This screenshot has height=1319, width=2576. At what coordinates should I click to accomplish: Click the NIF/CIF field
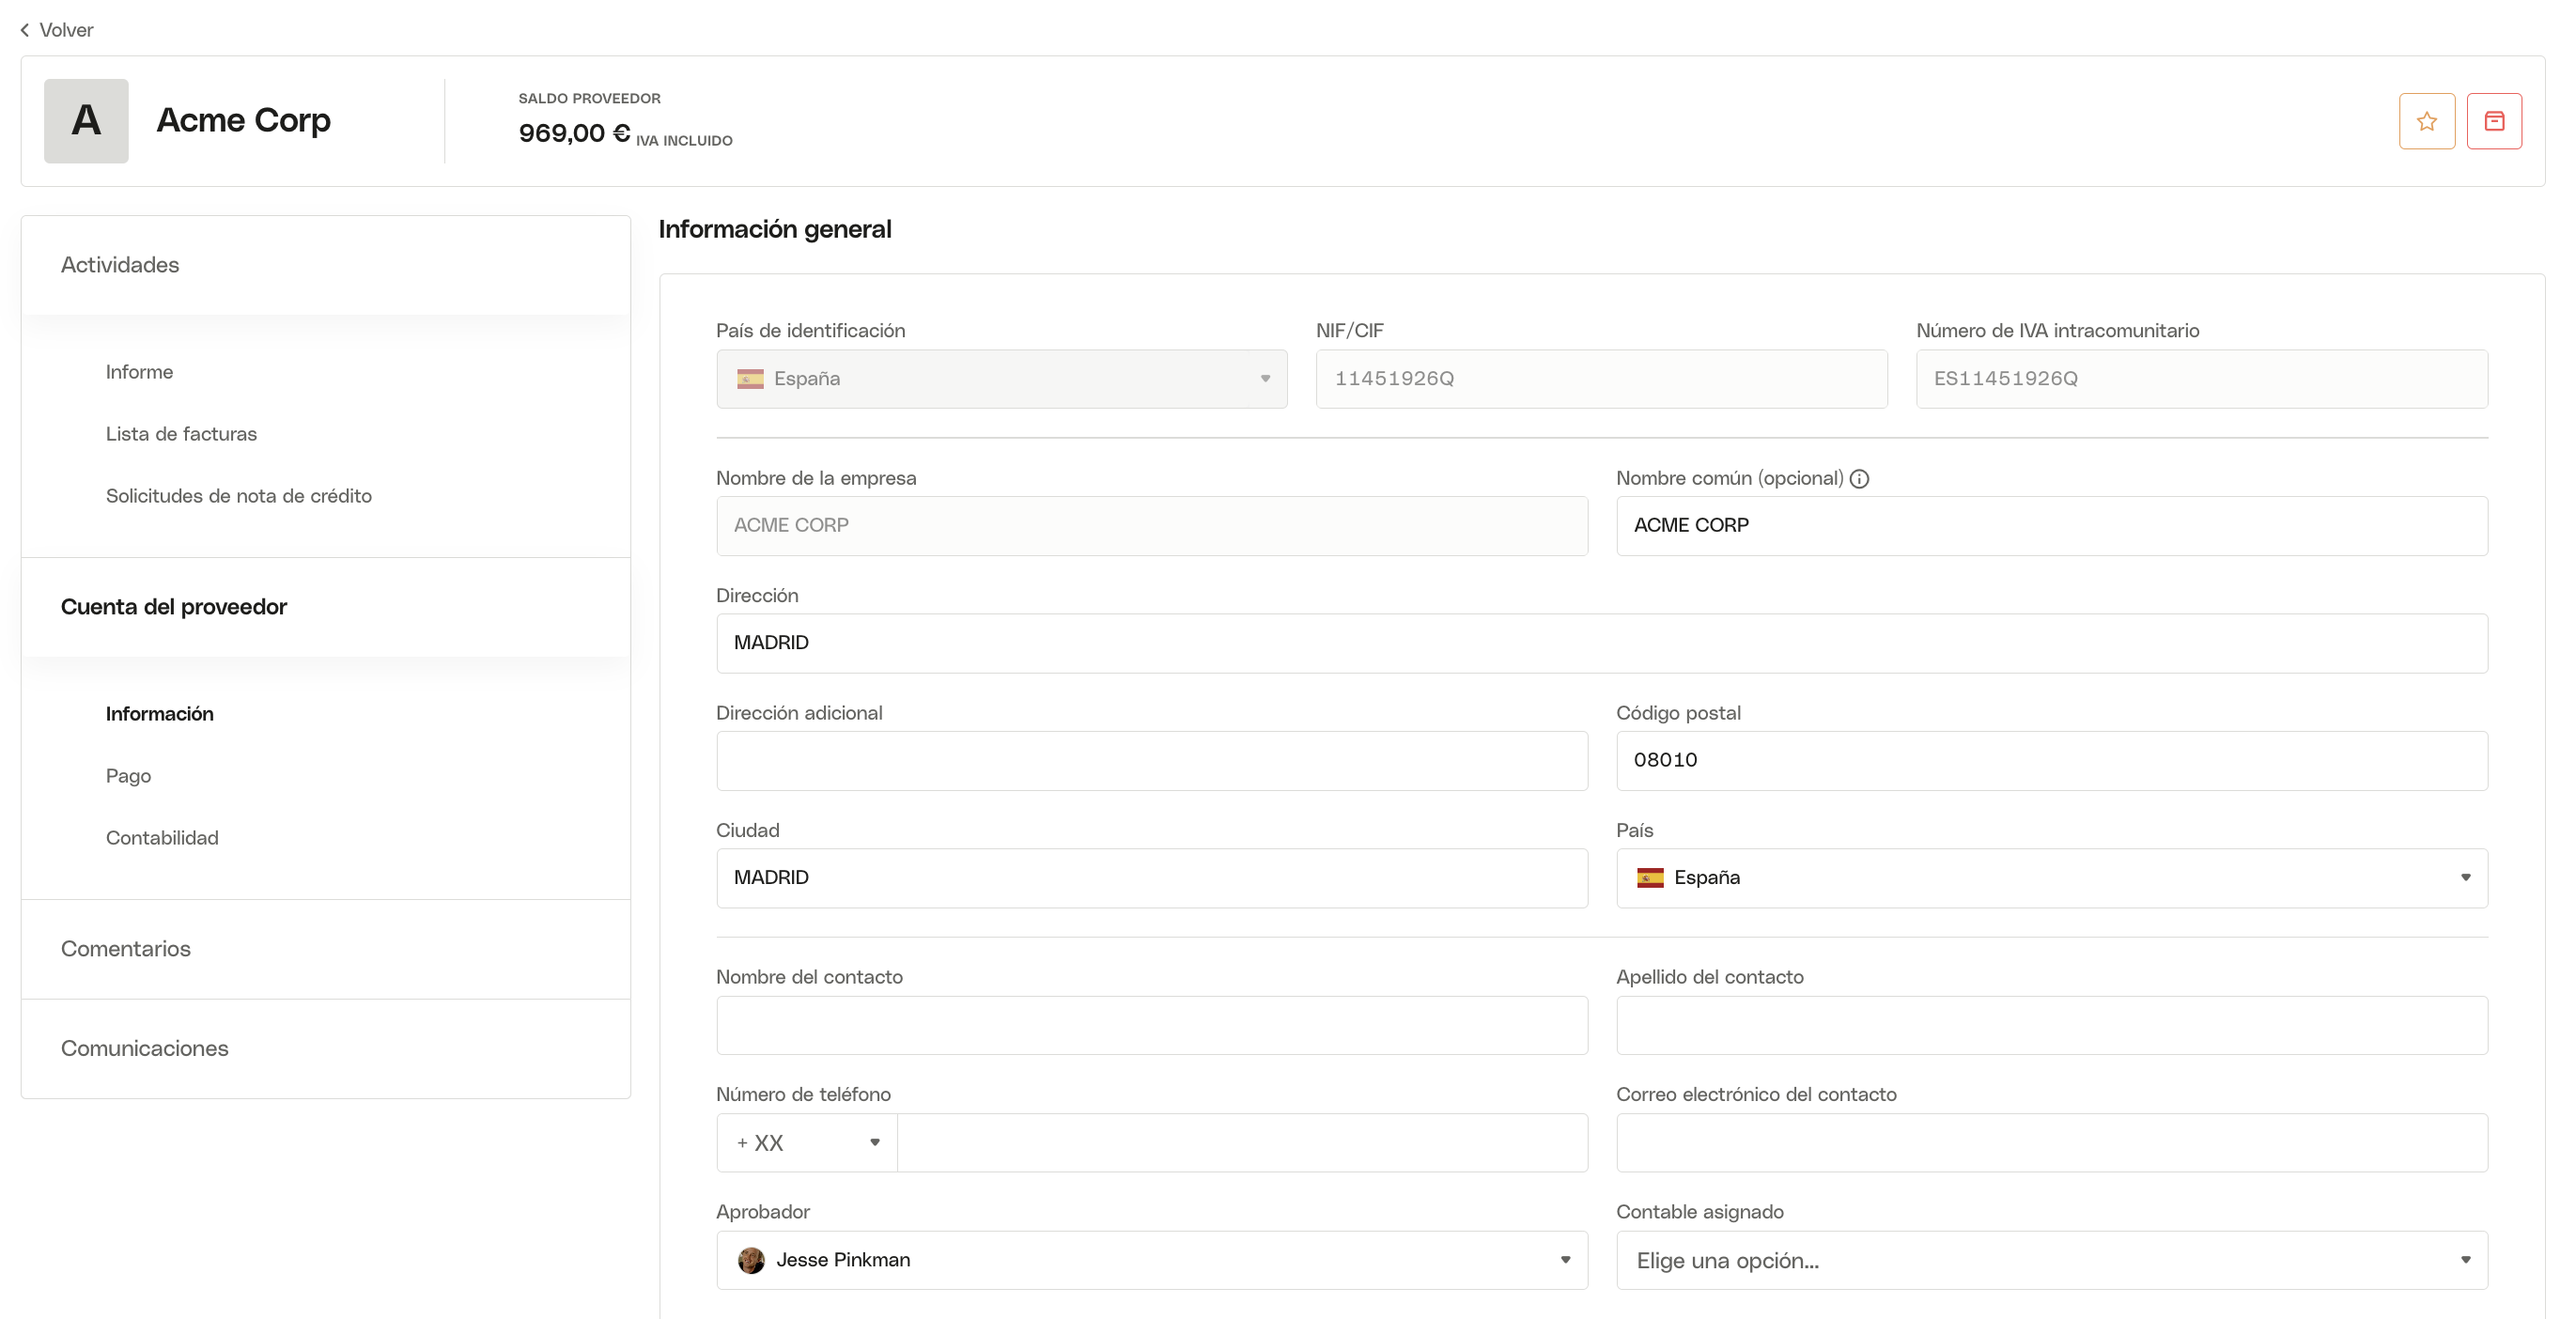(1602, 379)
